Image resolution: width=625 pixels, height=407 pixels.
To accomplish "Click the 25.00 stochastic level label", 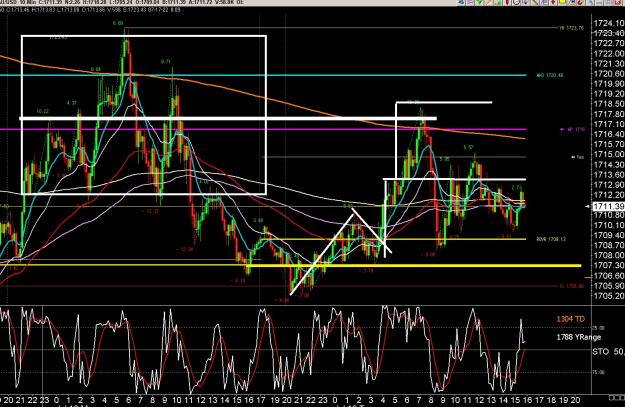I will click(x=599, y=328).
